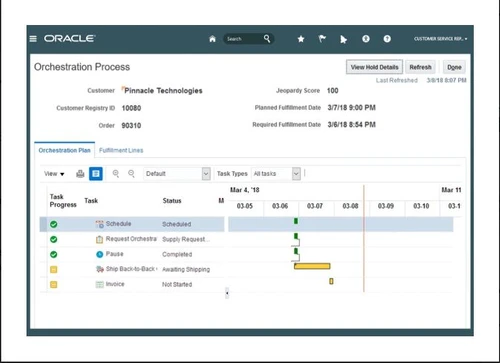Click the Mar 4, '18 week header
The height and width of the screenshot is (363, 500).
tap(245, 190)
